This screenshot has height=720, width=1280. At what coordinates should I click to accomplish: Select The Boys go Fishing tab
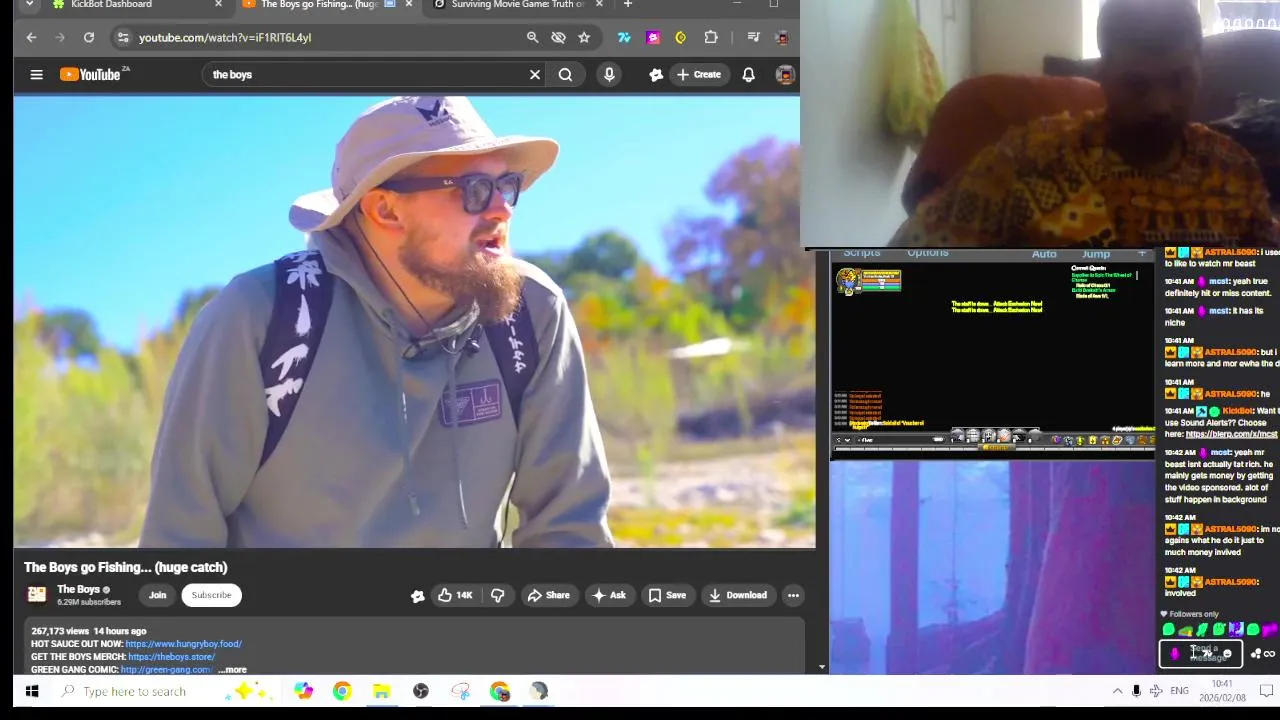tap(320, 5)
